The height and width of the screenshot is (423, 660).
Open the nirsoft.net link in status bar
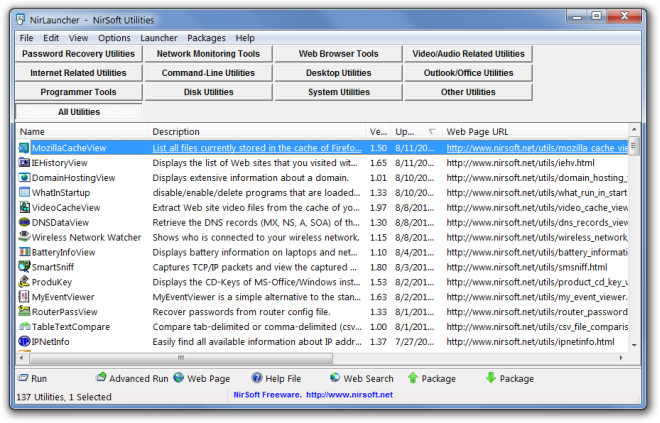[x=349, y=395]
